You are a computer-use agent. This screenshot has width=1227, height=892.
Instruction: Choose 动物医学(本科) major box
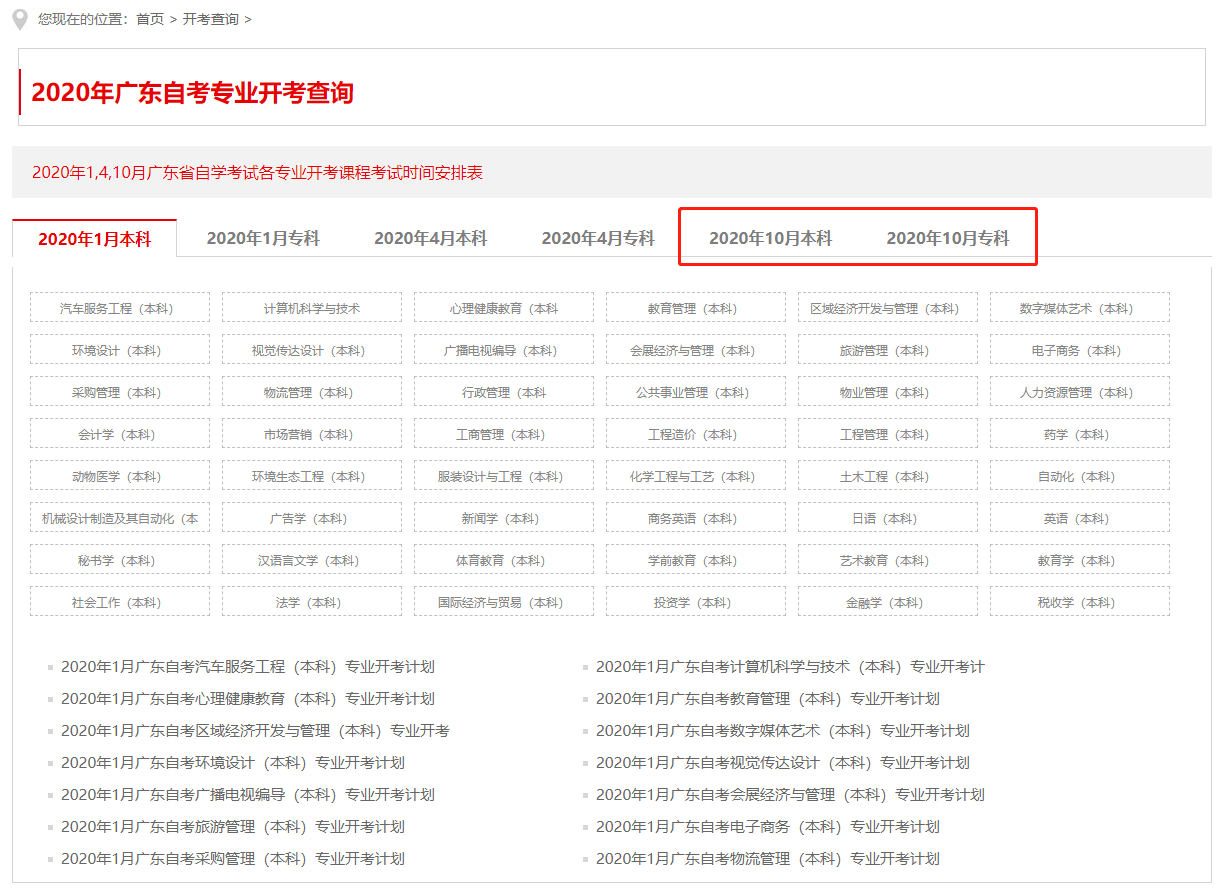pyautogui.click(x=120, y=476)
